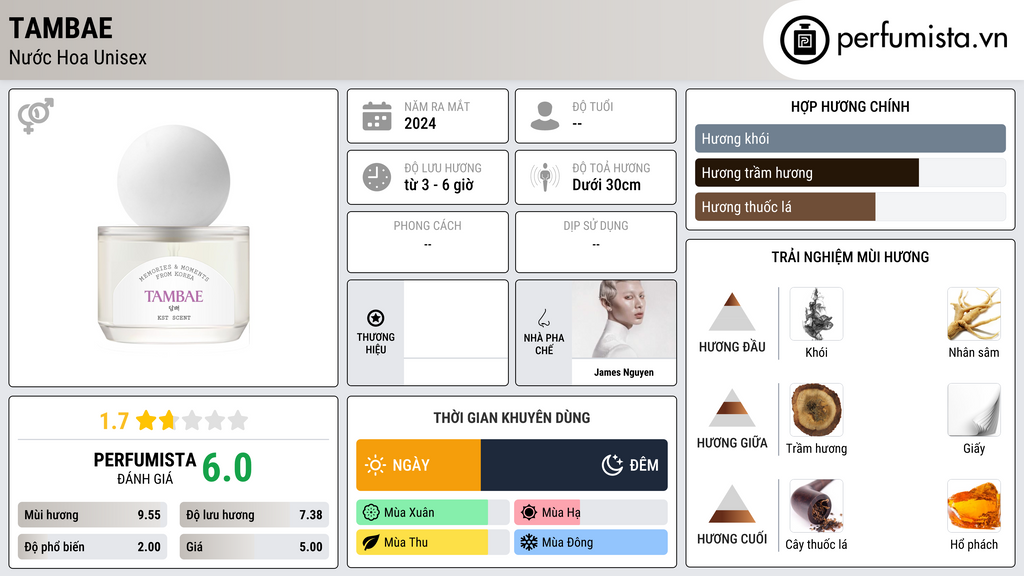Click the star badge Thương hiệu icon
The width and height of the screenshot is (1024, 576).
(376, 318)
